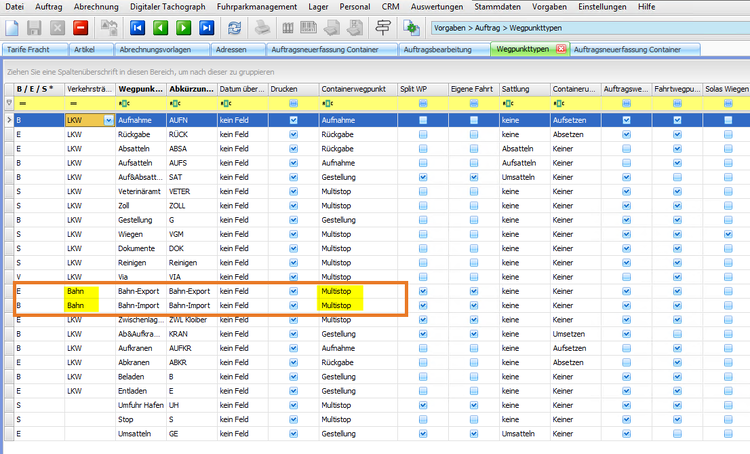Screen dimensions: 750x454
Task: Go to the next record
Action: tap(183, 27)
